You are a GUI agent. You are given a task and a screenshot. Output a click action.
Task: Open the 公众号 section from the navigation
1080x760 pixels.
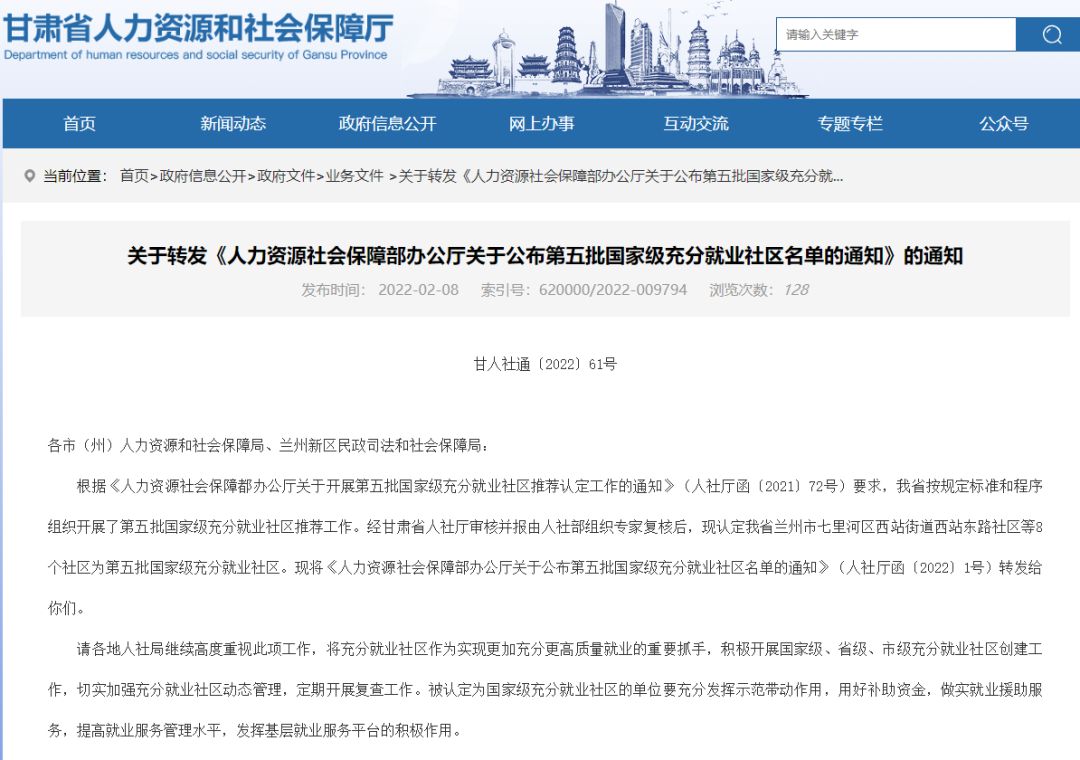pos(1003,123)
